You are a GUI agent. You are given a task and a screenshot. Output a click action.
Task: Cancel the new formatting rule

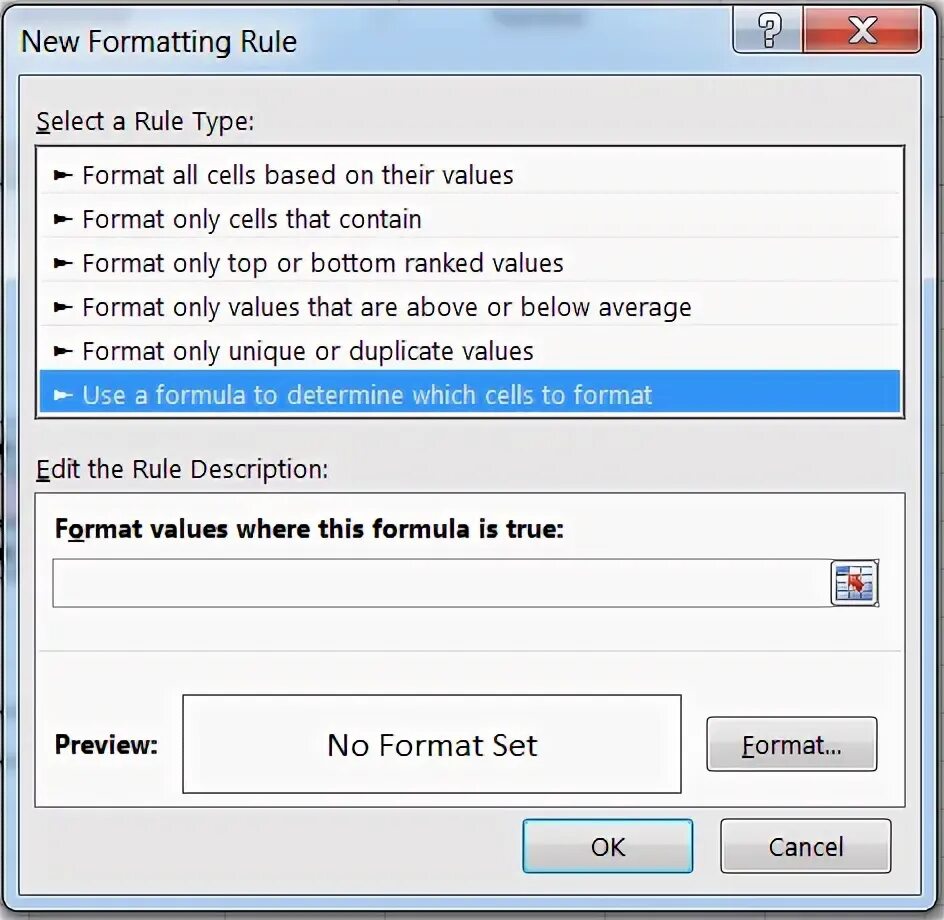pyautogui.click(x=806, y=846)
